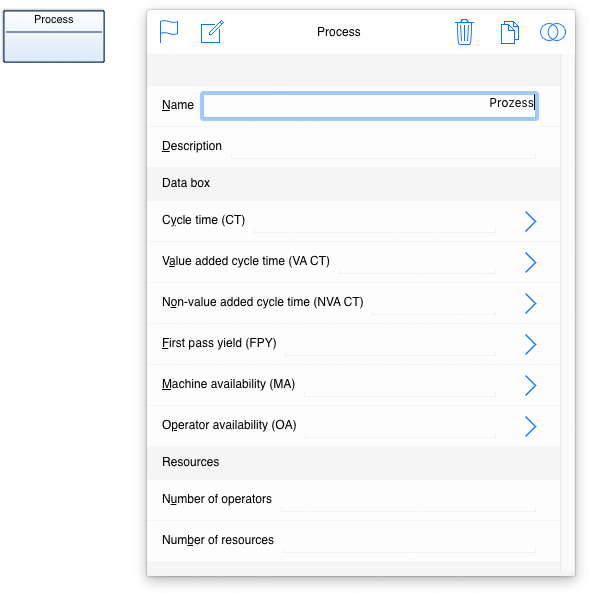Focus the Name field containing Prozess

(x=369, y=106)
